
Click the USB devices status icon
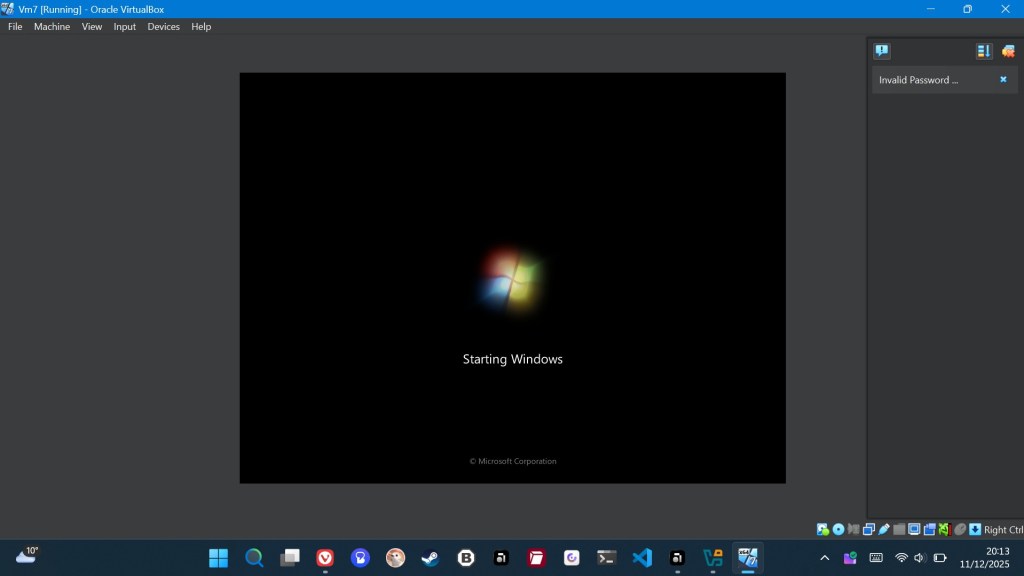884,529
